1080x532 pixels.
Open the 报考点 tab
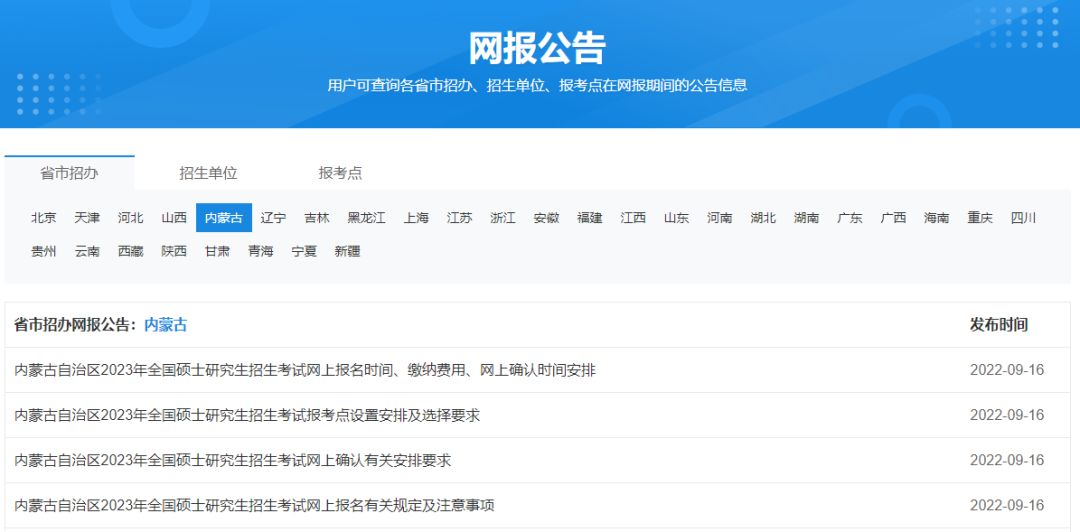point(340,173)
